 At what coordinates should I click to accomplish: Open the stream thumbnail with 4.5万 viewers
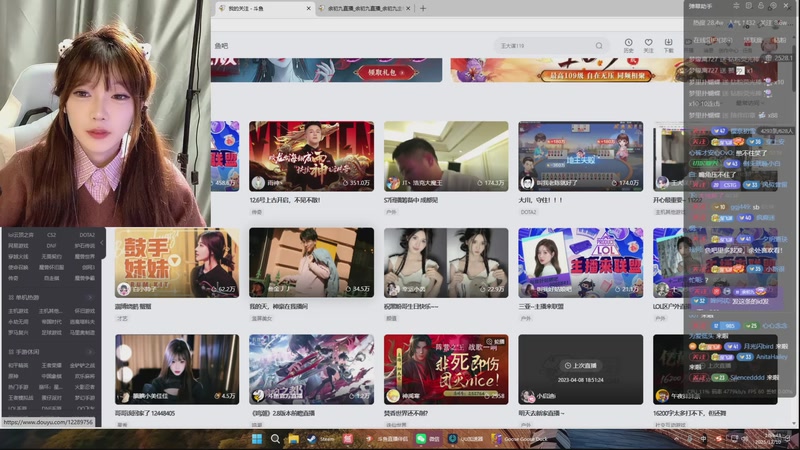(x=177, y=369)
